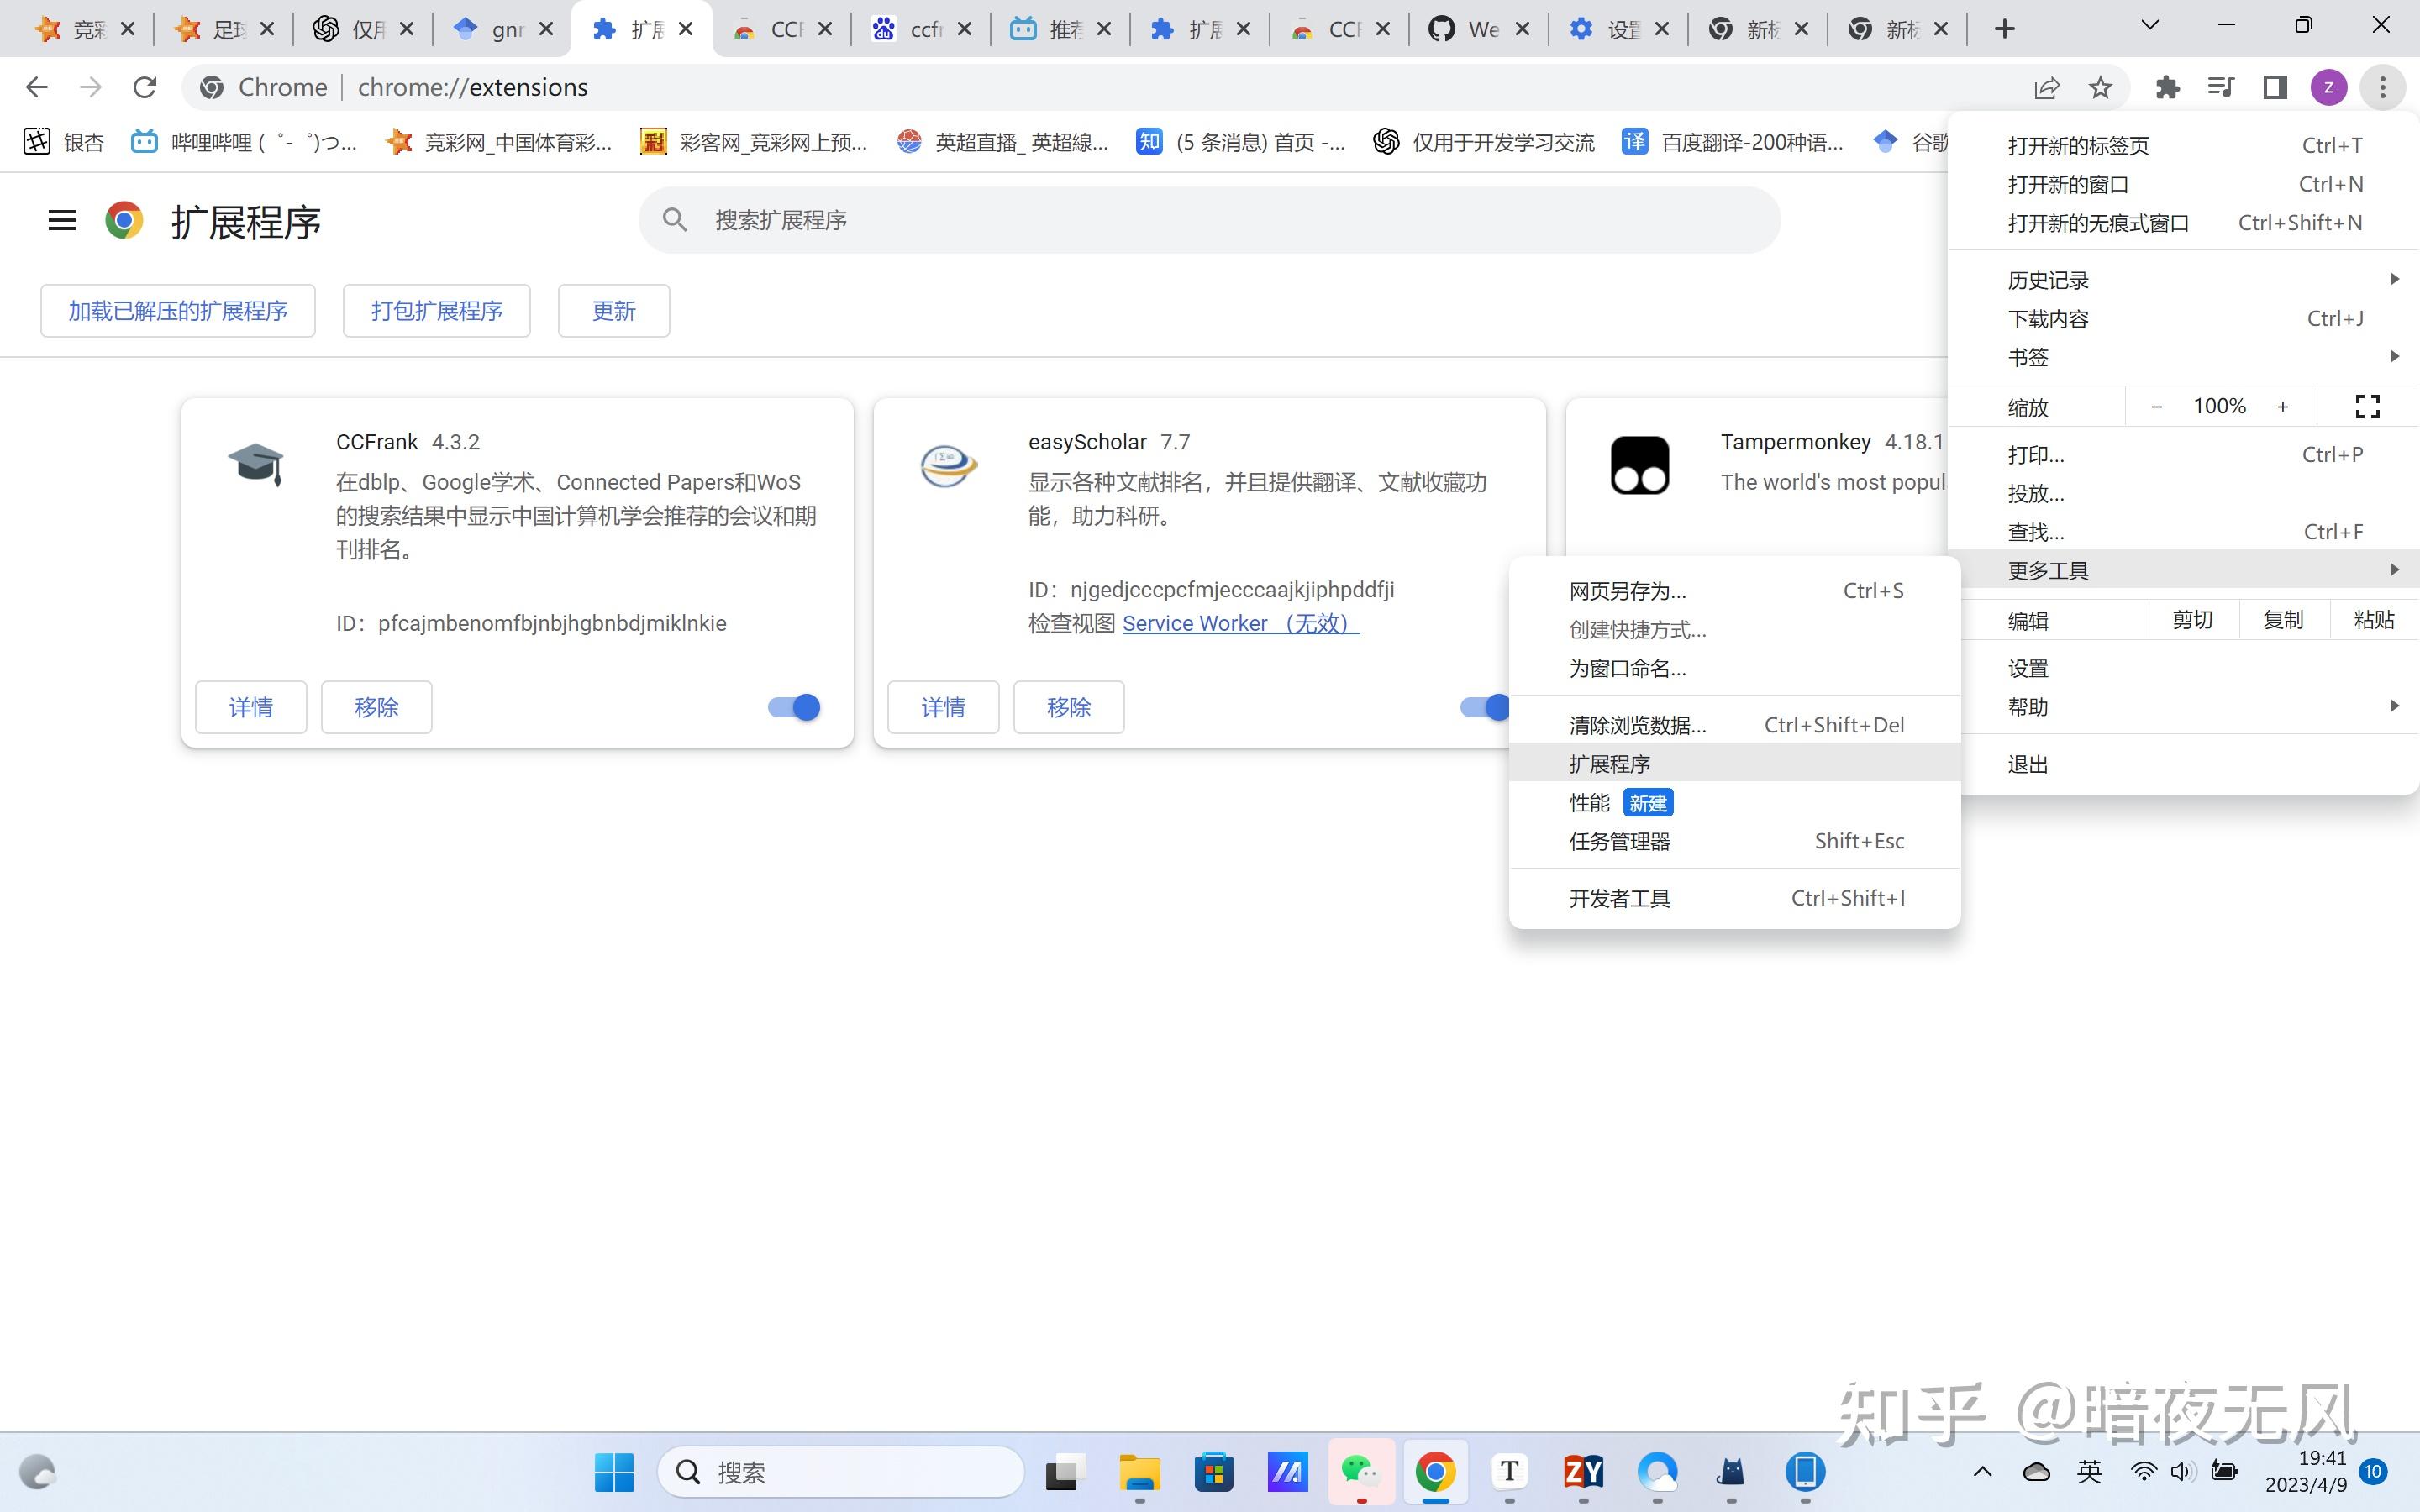The width and height of the screenshot is (2420, 1512).
Task: Click the Windows taskbar 搜索 box
Action: coord(841,1472)
